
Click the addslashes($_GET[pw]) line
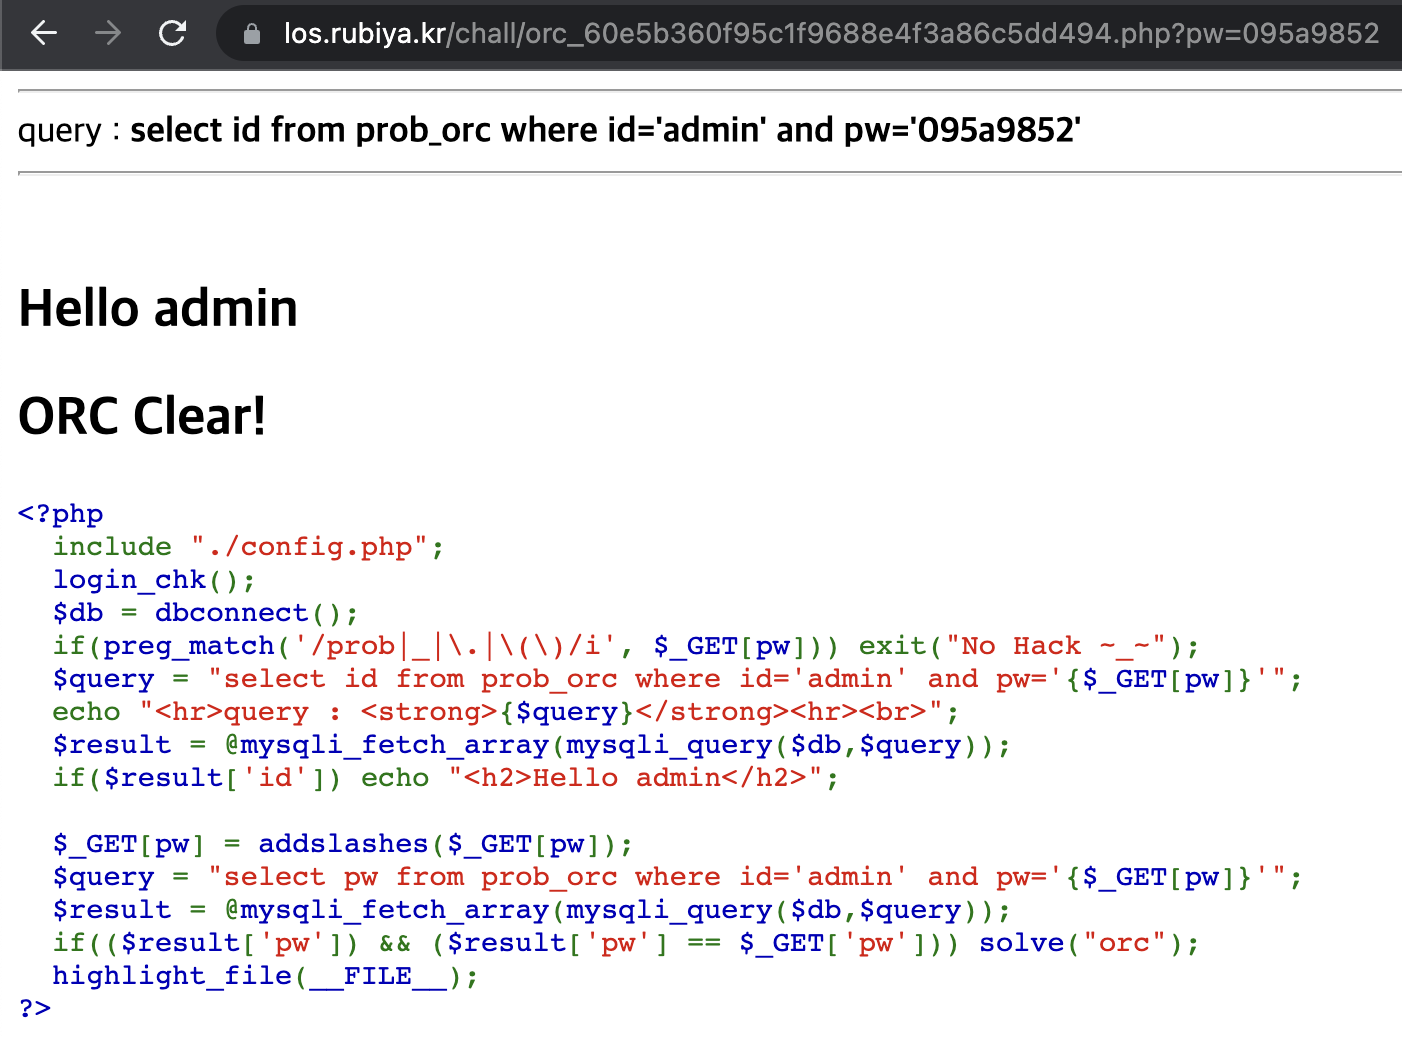click(x=343, y=844)
